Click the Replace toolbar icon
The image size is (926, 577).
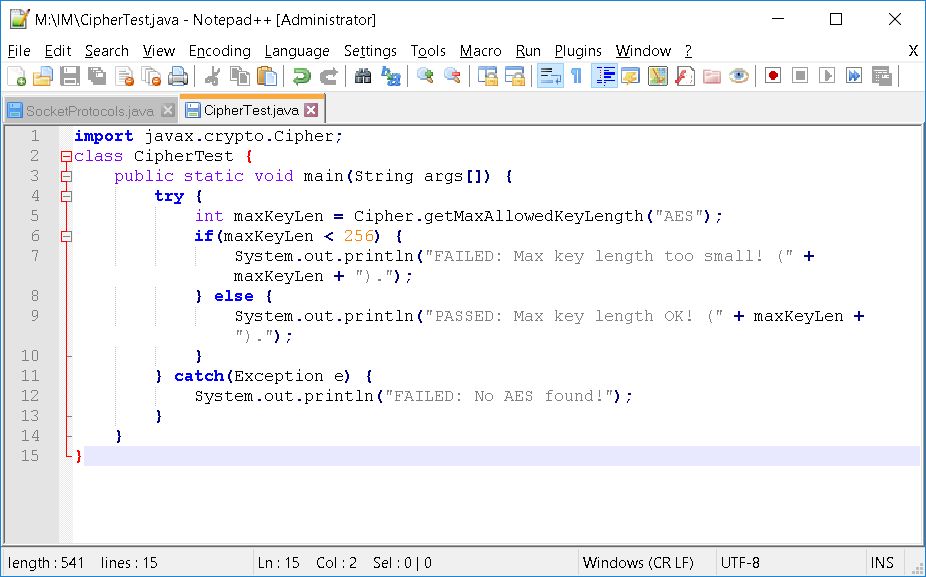(x=390, y=76)
